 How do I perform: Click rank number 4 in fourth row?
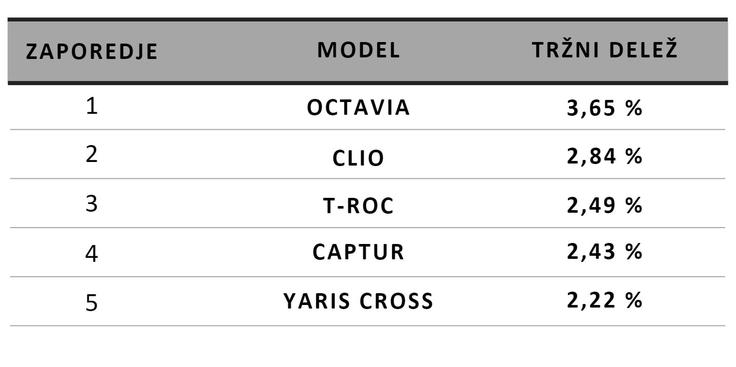[x=92, y=254]
